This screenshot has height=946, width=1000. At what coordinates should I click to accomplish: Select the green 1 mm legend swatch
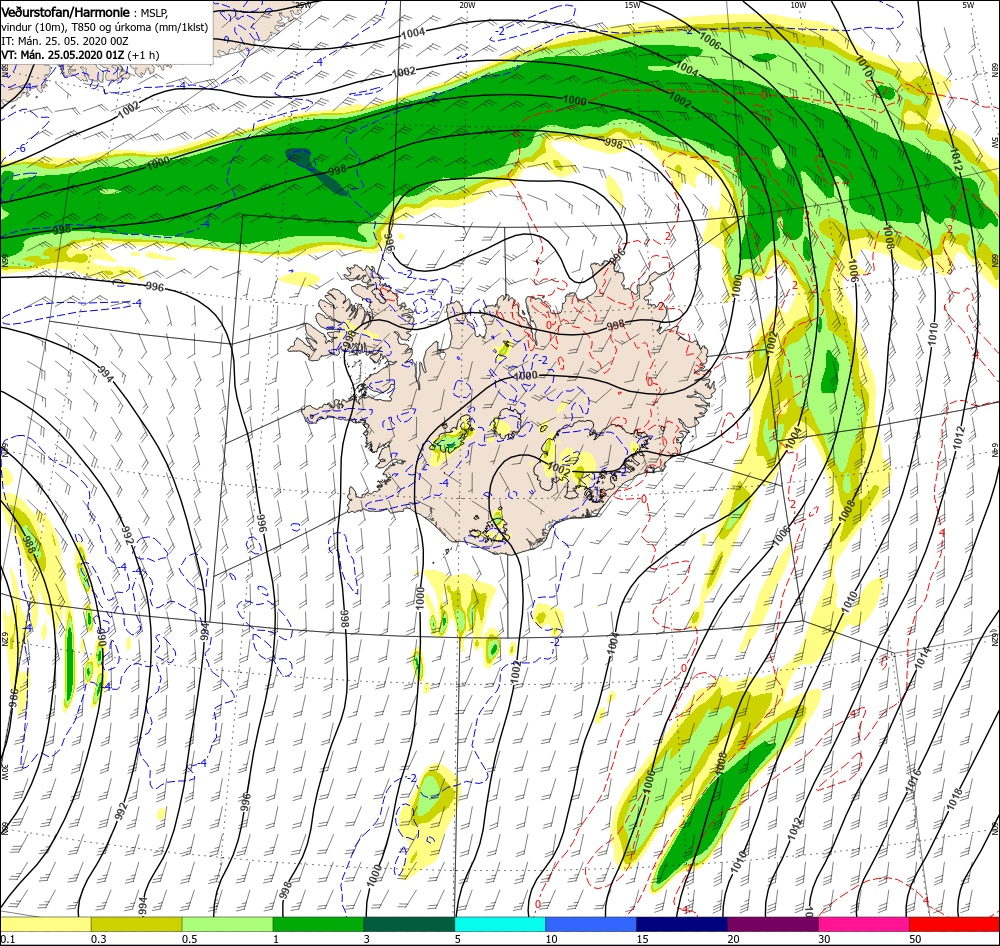point(318,924)
